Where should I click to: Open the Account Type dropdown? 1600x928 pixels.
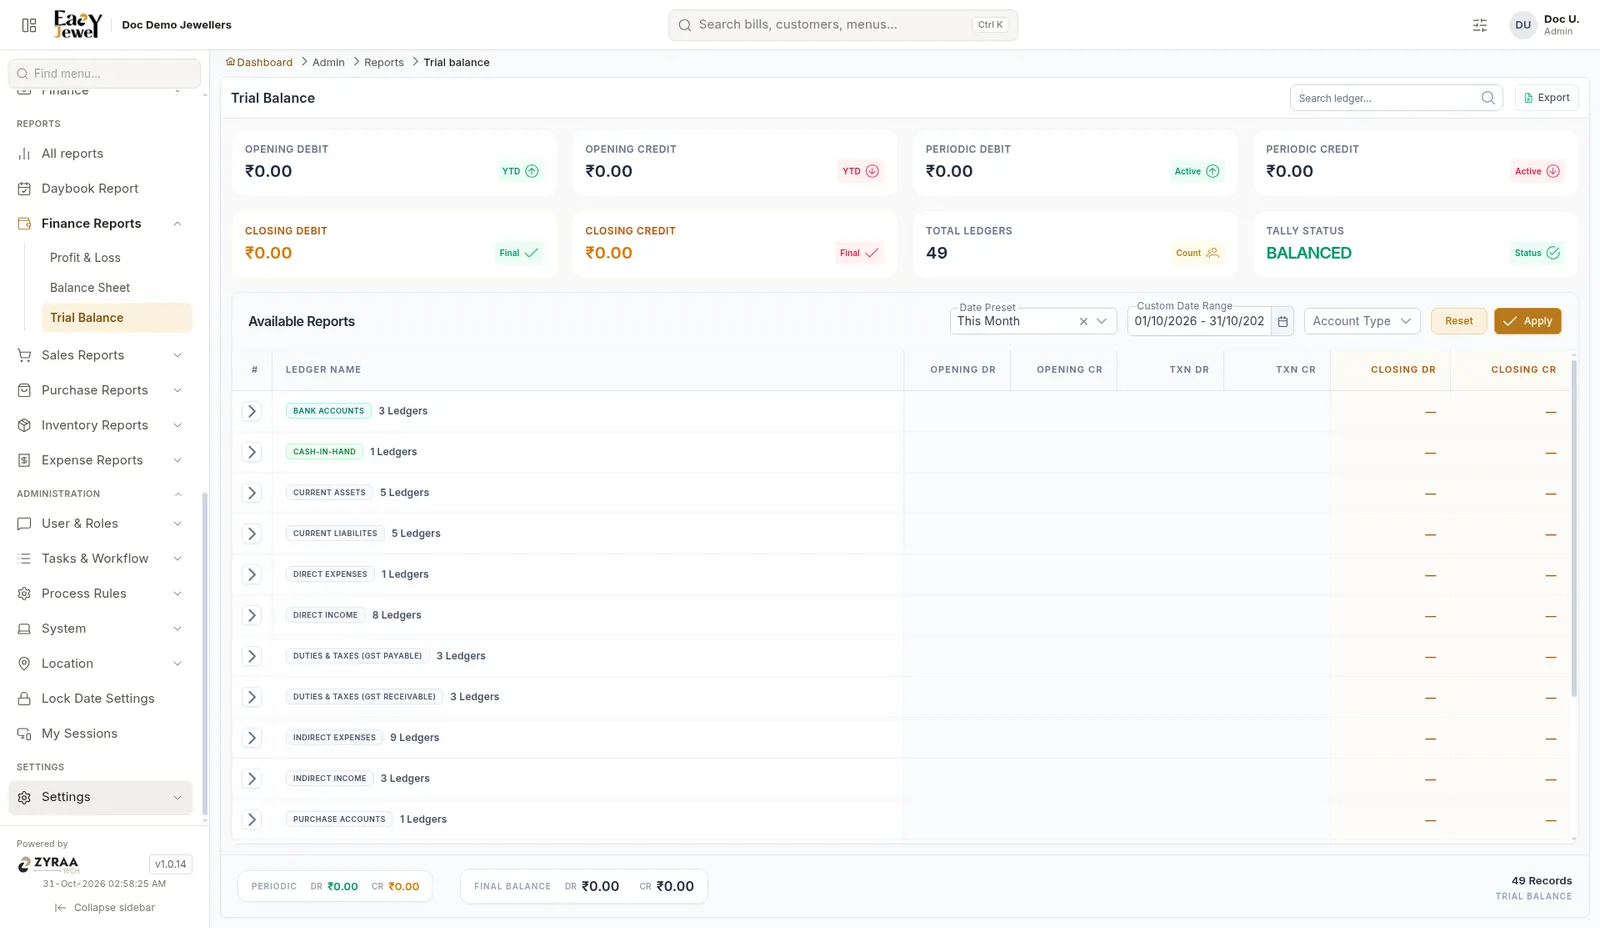click(1362, 321)
